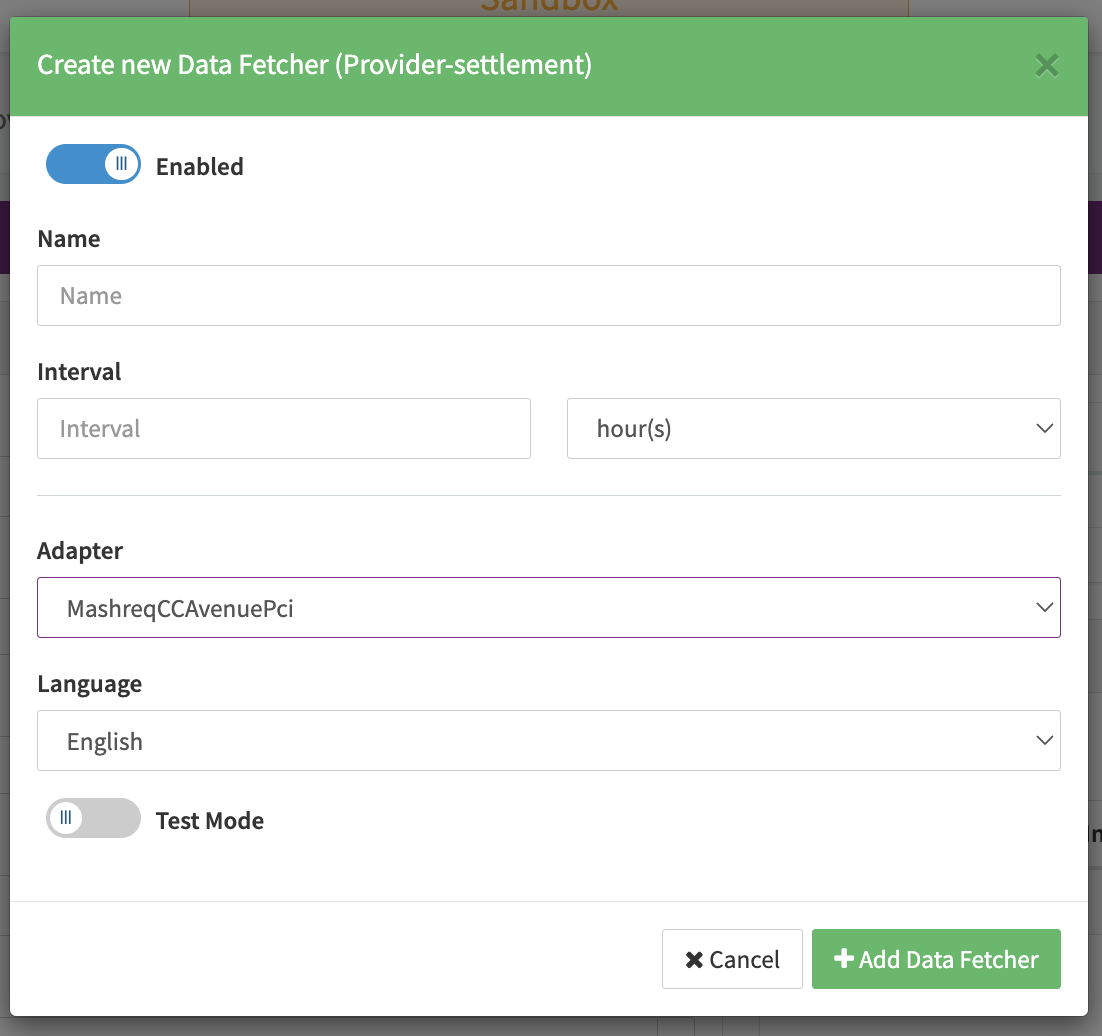Click the X icon inside Cancel button
Screen dimensions: 1102x1036
point(694,960)
